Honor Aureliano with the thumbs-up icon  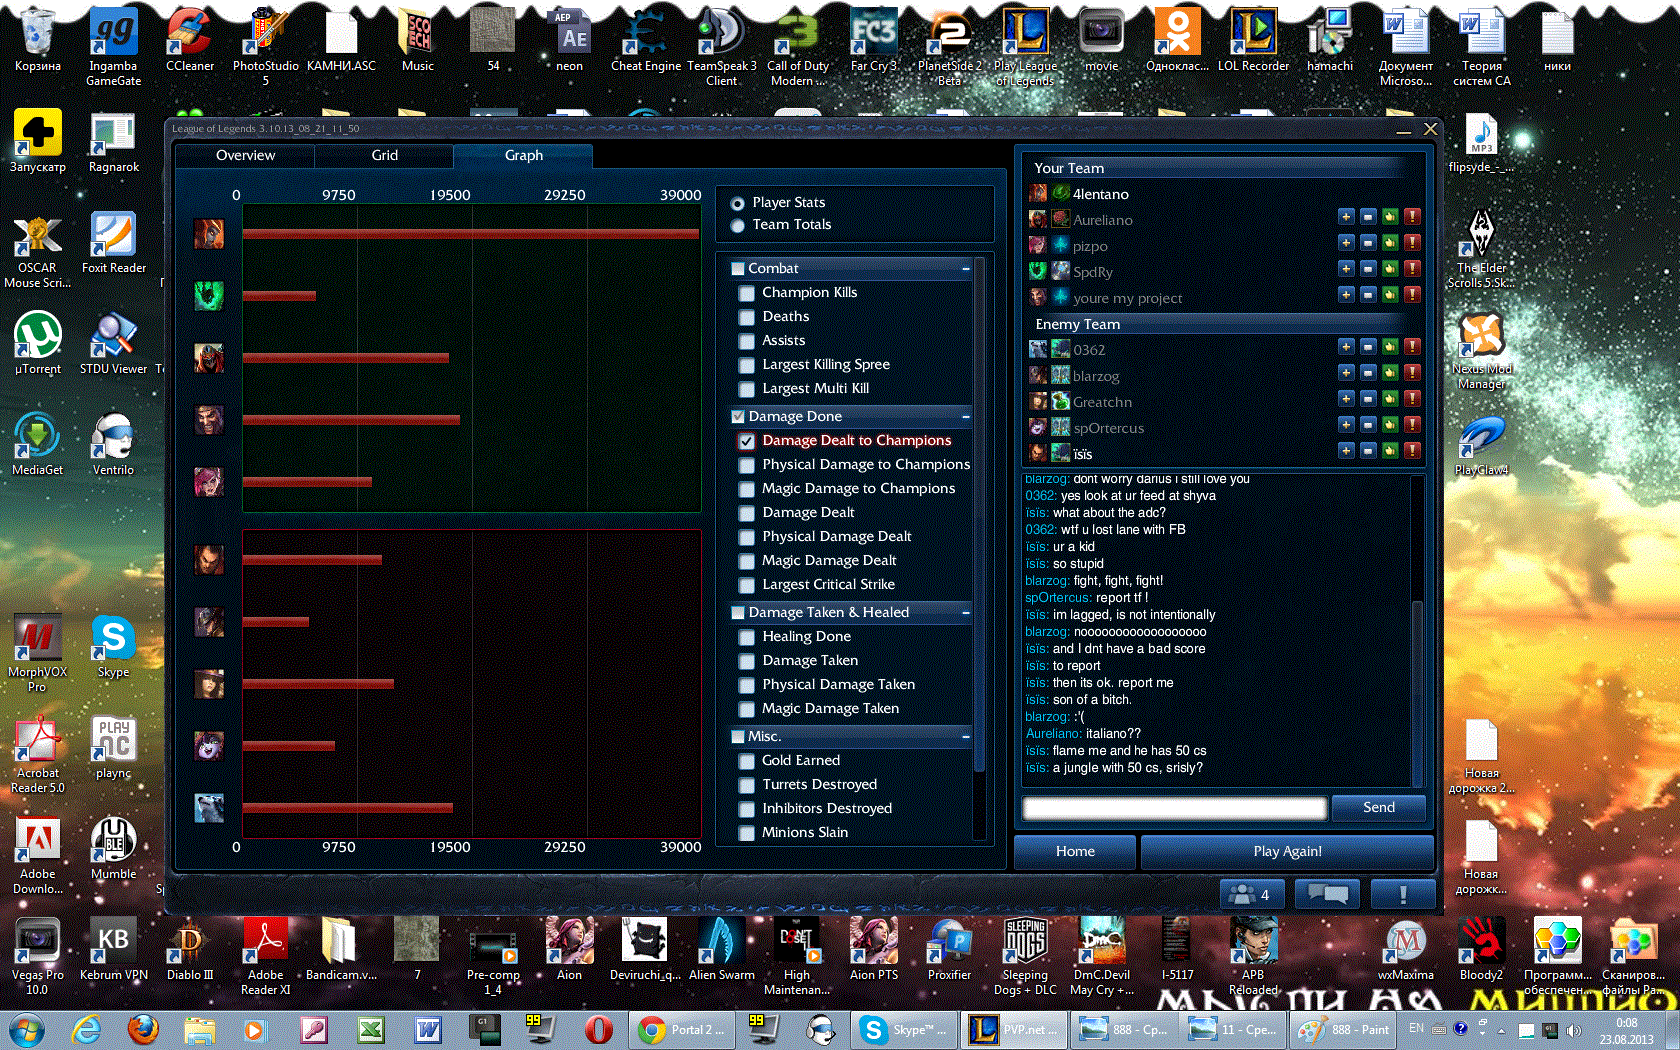[x=1390, y=216]
